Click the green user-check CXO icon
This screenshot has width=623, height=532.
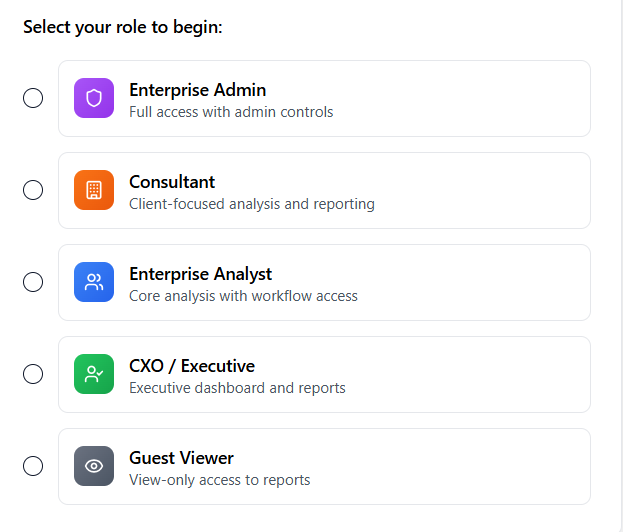(x=94, y=374)
